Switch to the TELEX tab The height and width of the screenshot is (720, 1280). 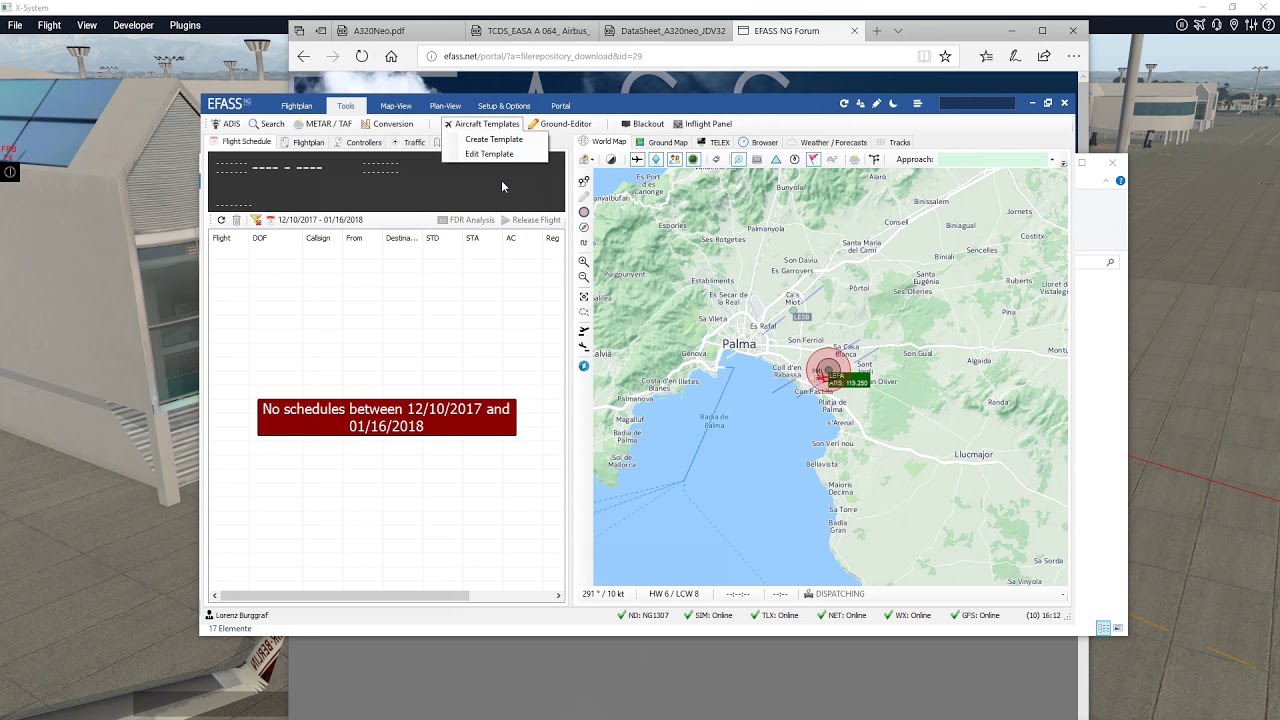tap(713, 142)
